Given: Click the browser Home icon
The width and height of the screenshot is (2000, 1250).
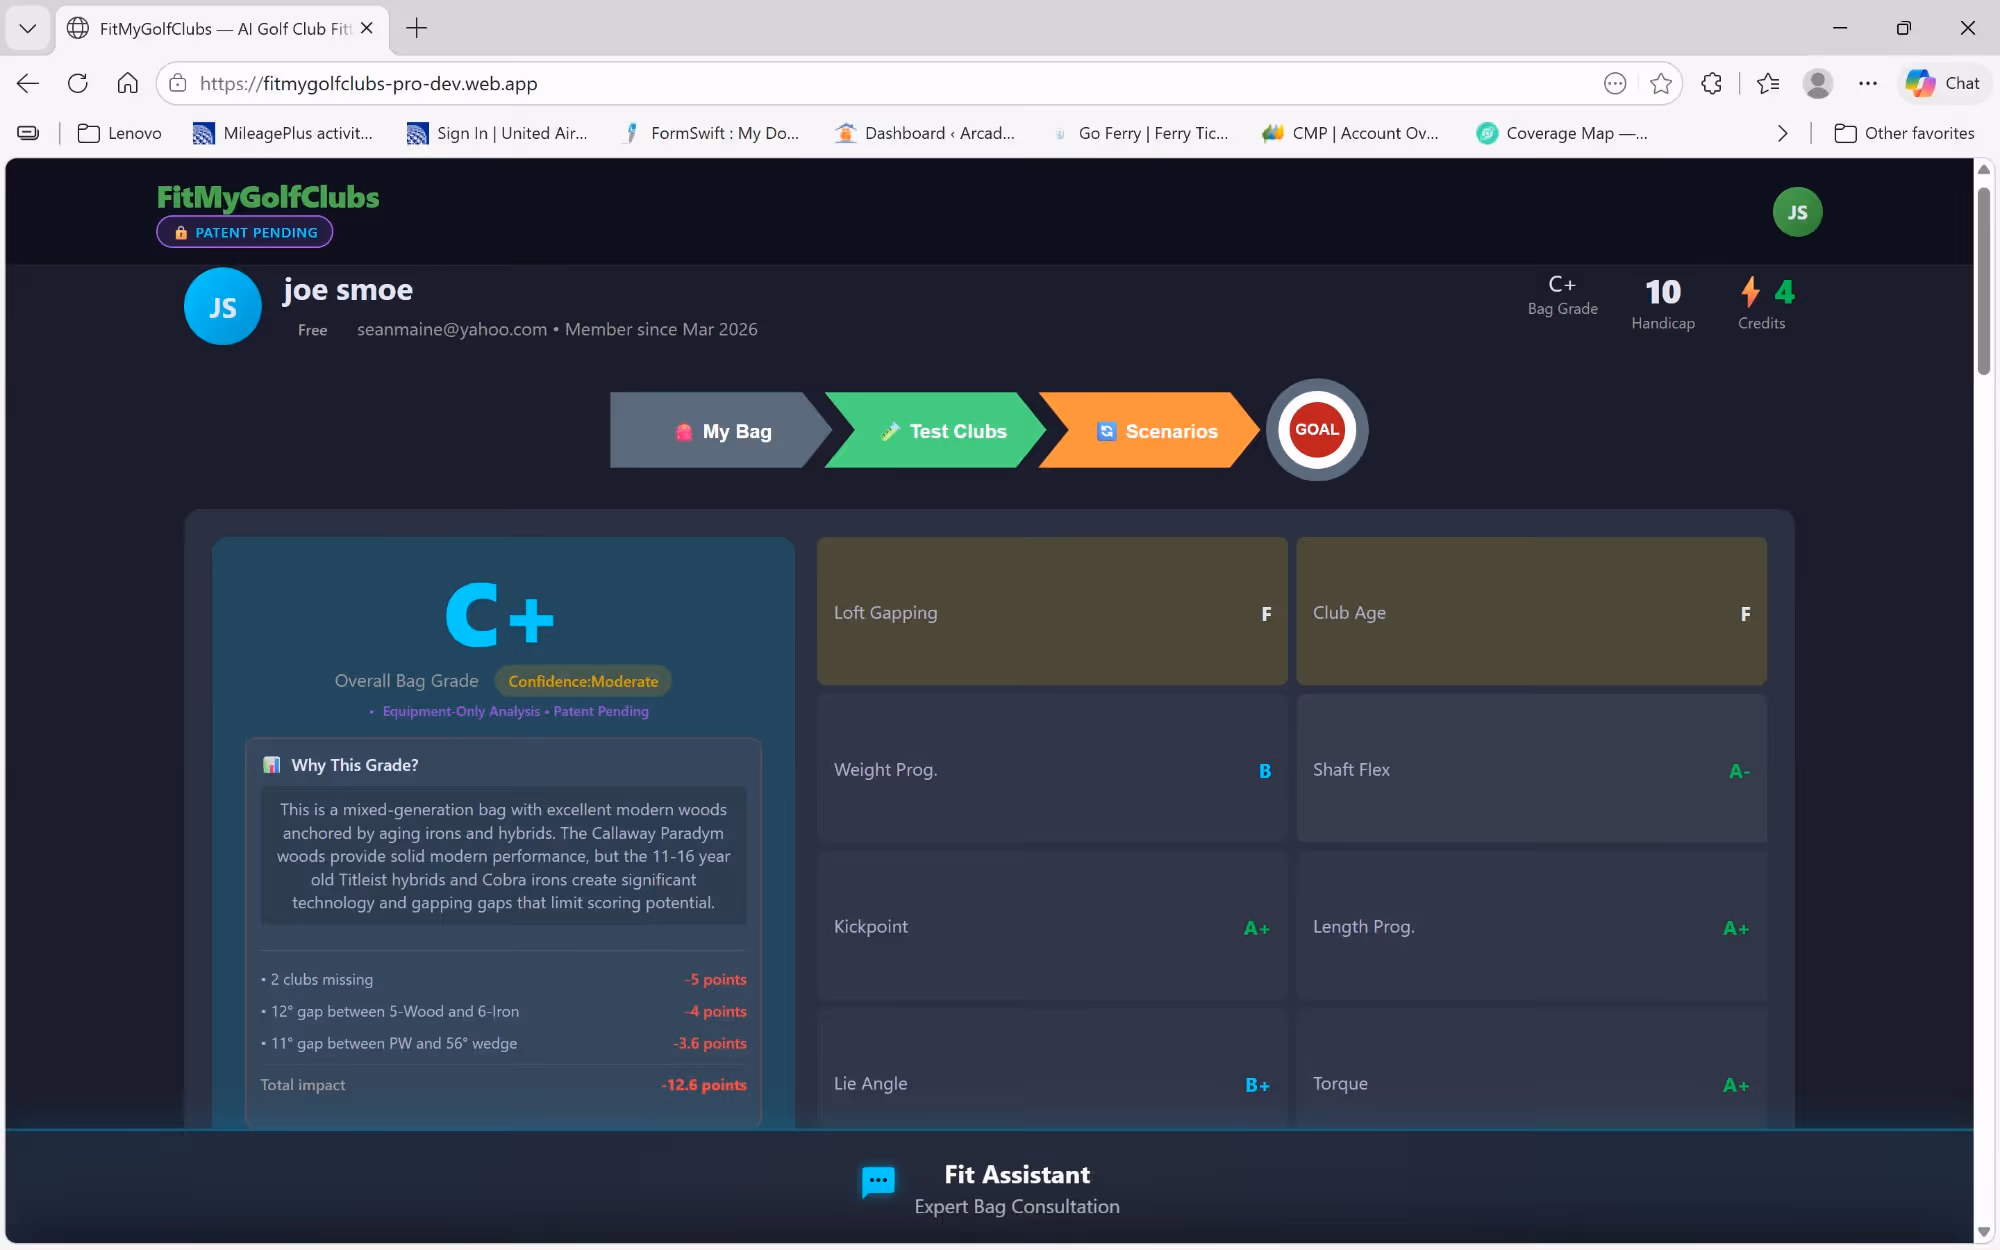Looking at the screenshot, I should 127,84.
